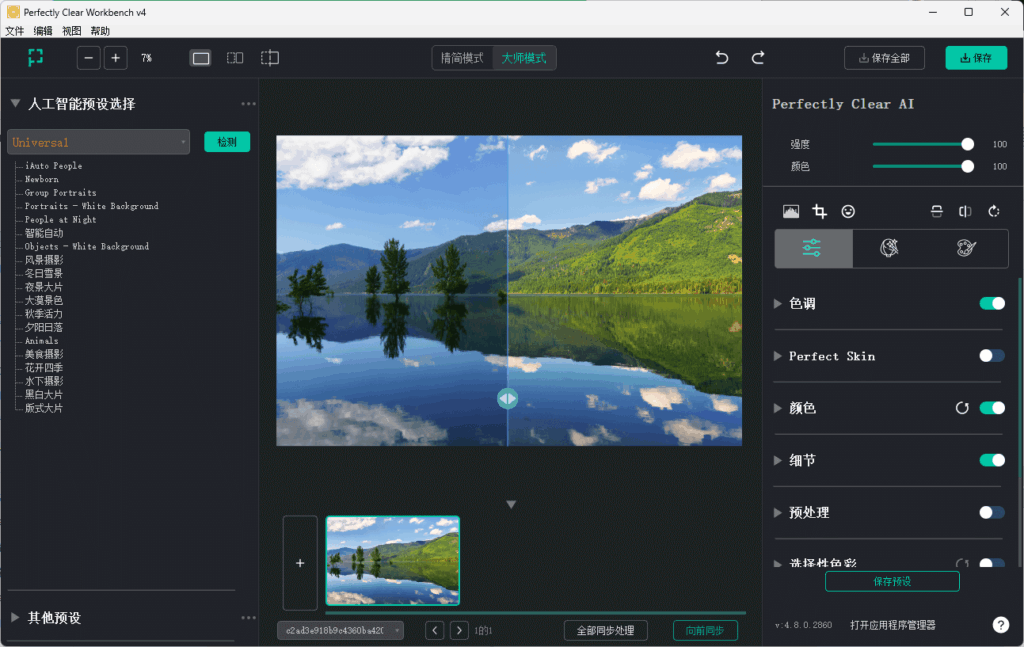Expand the 其他预设 section
This screenshot has height=647, width=1024.
click(14, 618)
